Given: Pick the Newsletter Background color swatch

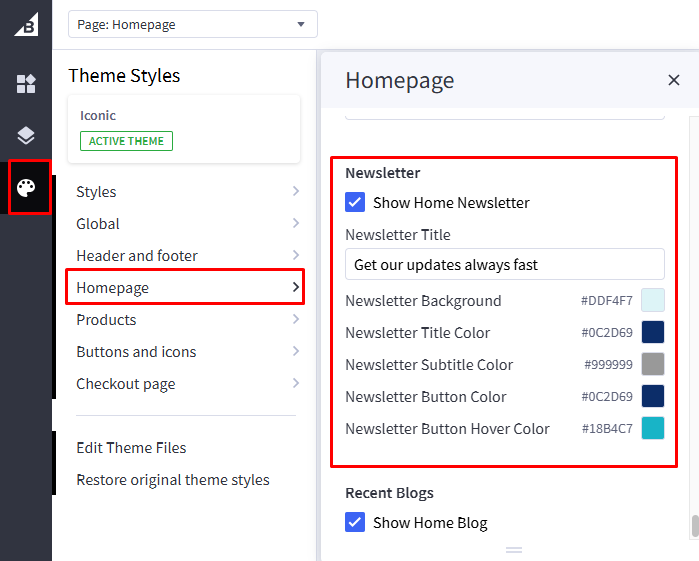Looking at the screenshot, I should [x=653, y=300].
